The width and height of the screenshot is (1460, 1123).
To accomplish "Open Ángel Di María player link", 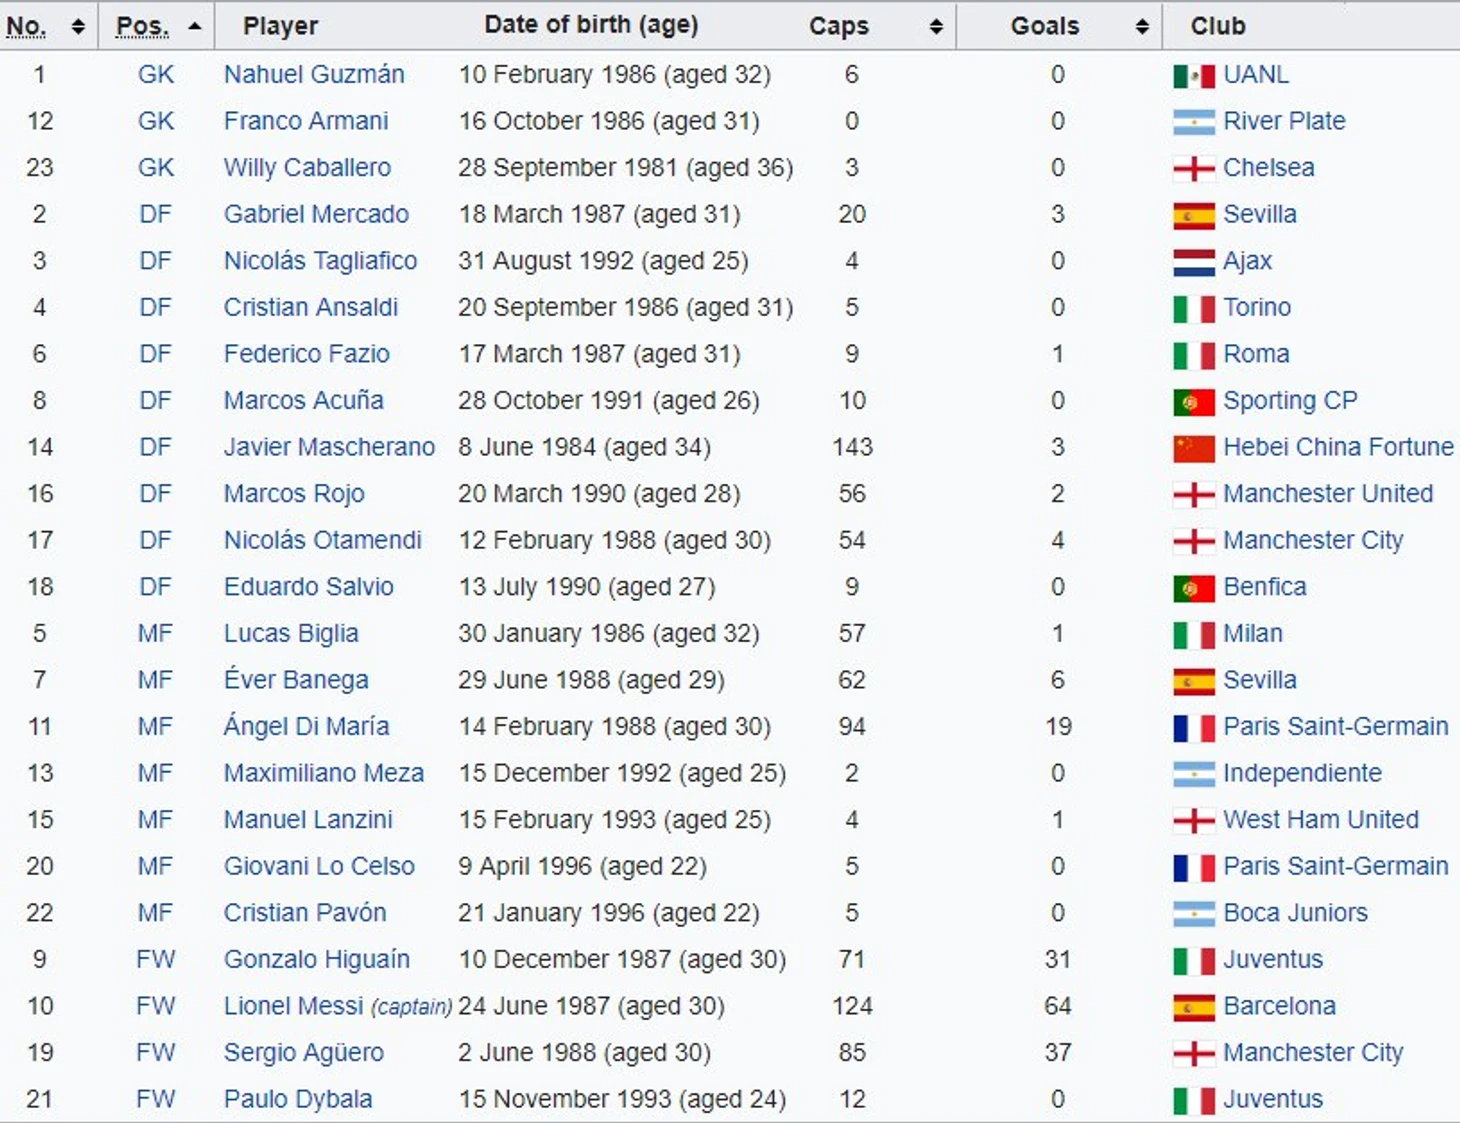I will [x=306, y=726].
